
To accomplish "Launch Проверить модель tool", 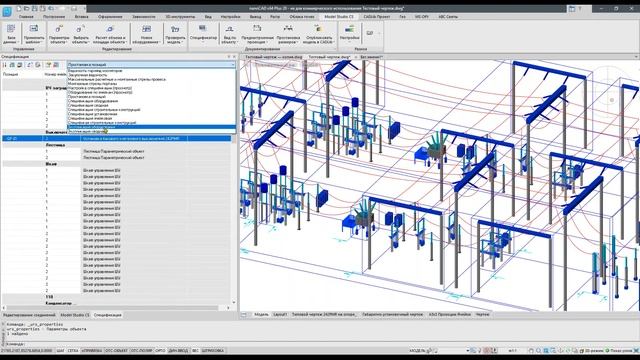I will pos(175,33).
